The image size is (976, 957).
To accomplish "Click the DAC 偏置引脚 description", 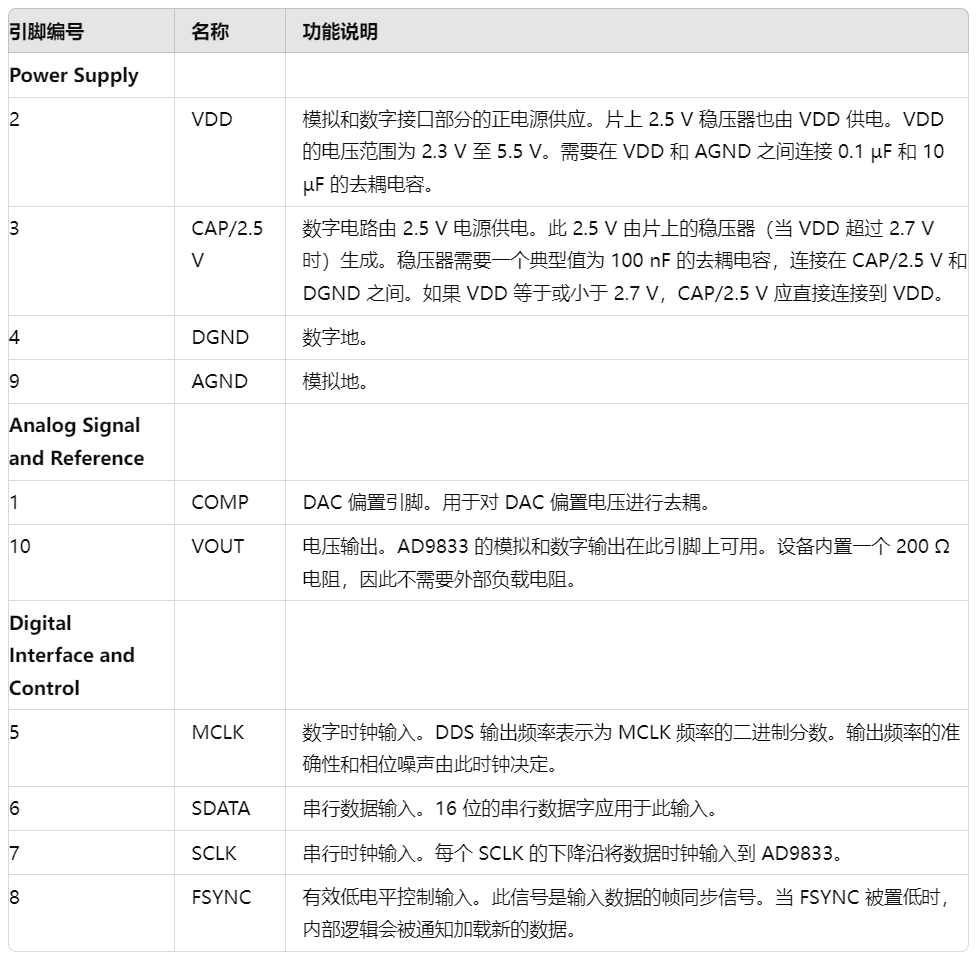I will (506, 502).
